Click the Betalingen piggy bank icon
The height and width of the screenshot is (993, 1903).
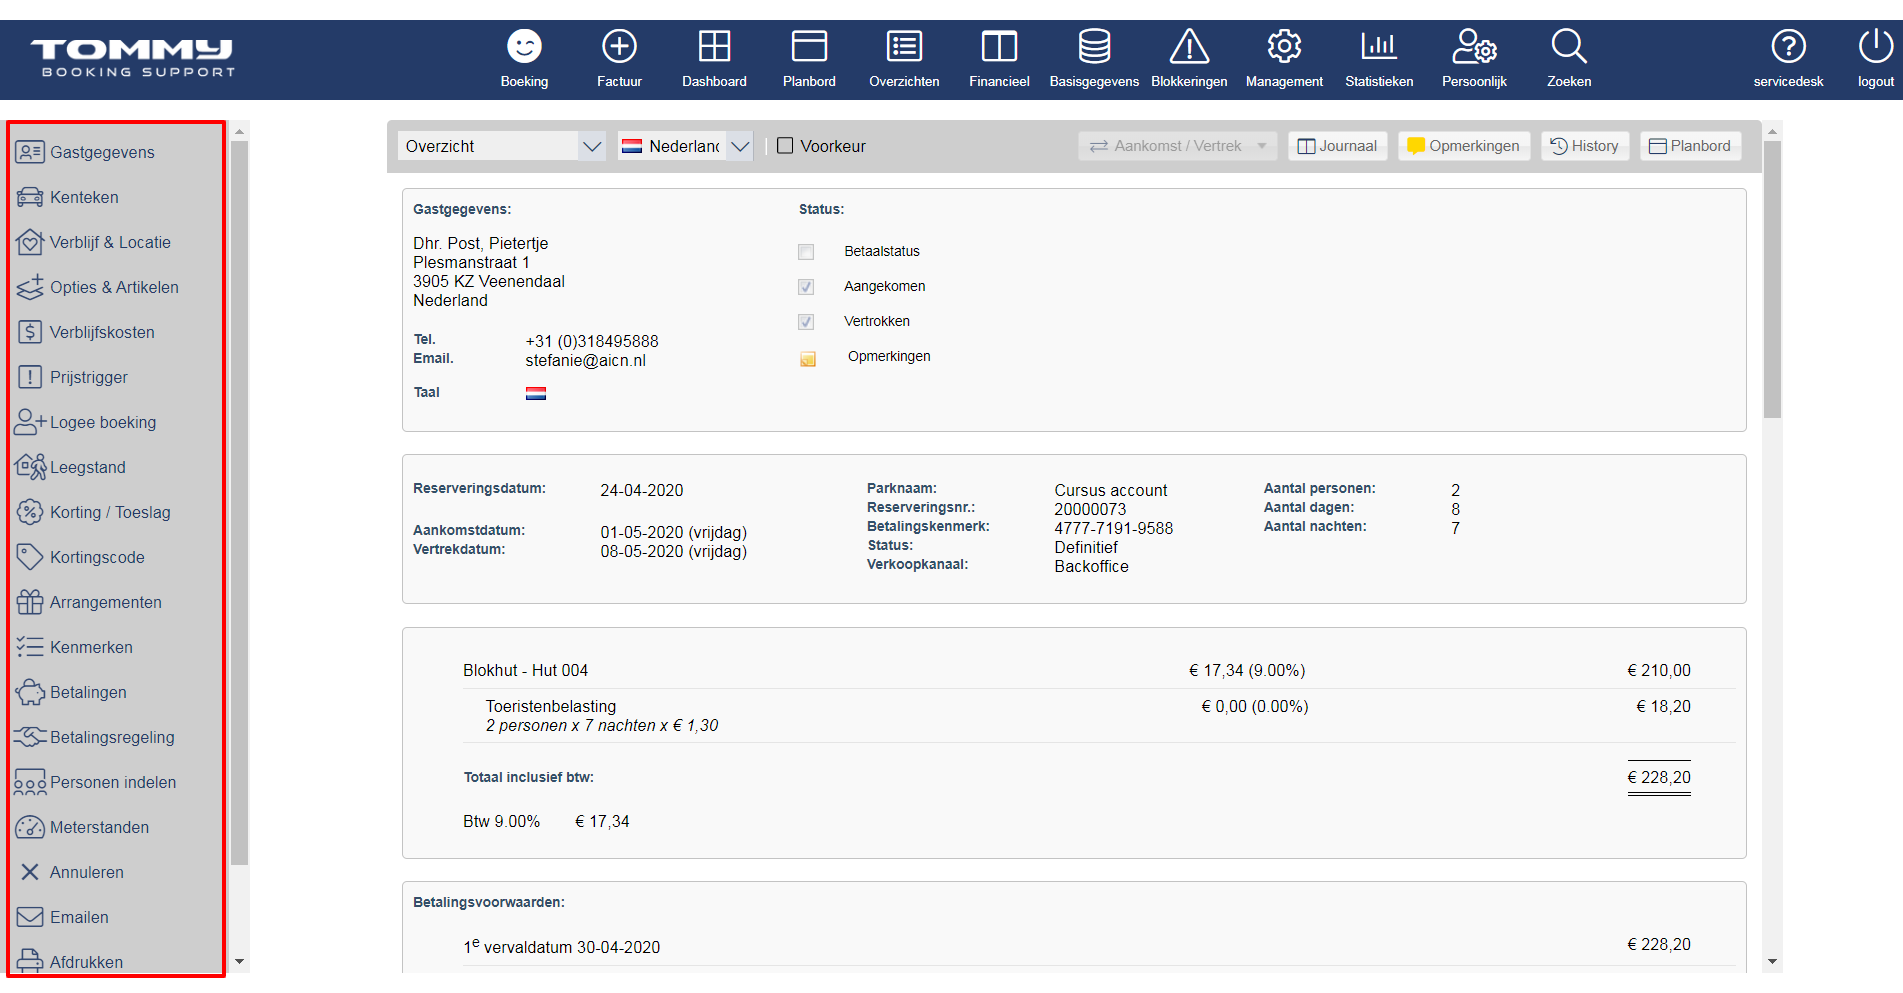(x=30, y=692)
